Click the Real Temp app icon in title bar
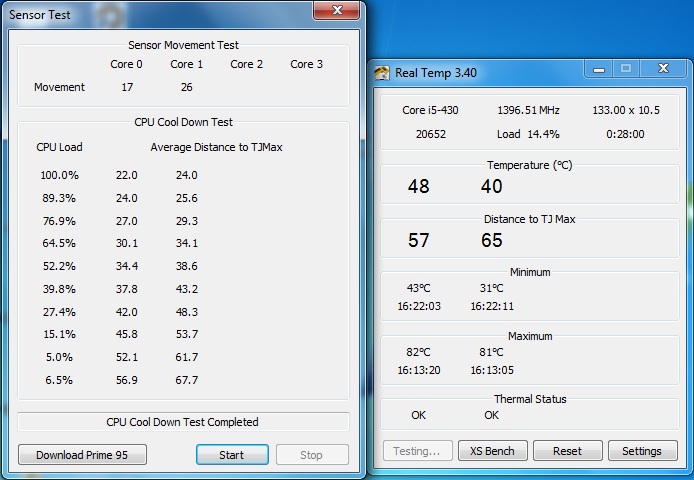 pos(382,73)
